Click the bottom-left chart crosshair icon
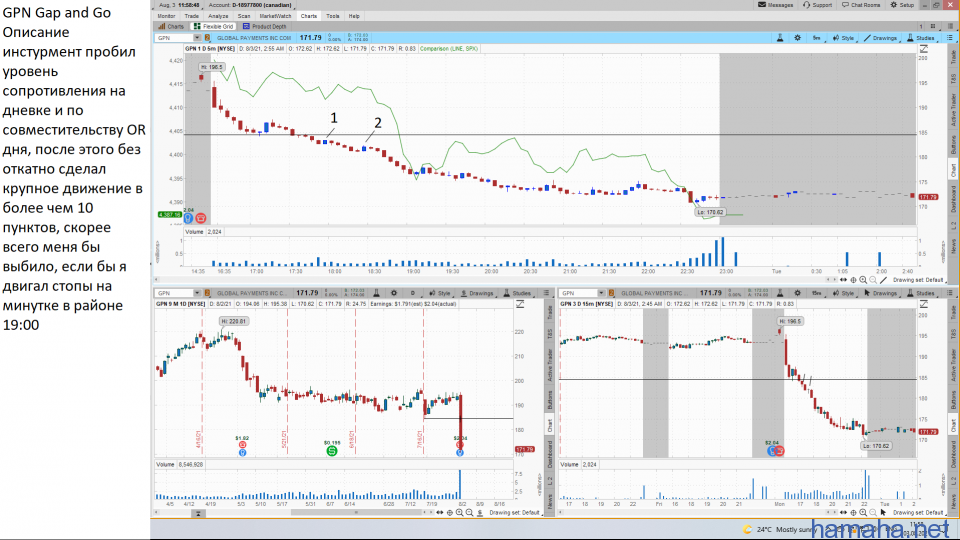This screenshot has width=960, height=540. coord(450,512)
